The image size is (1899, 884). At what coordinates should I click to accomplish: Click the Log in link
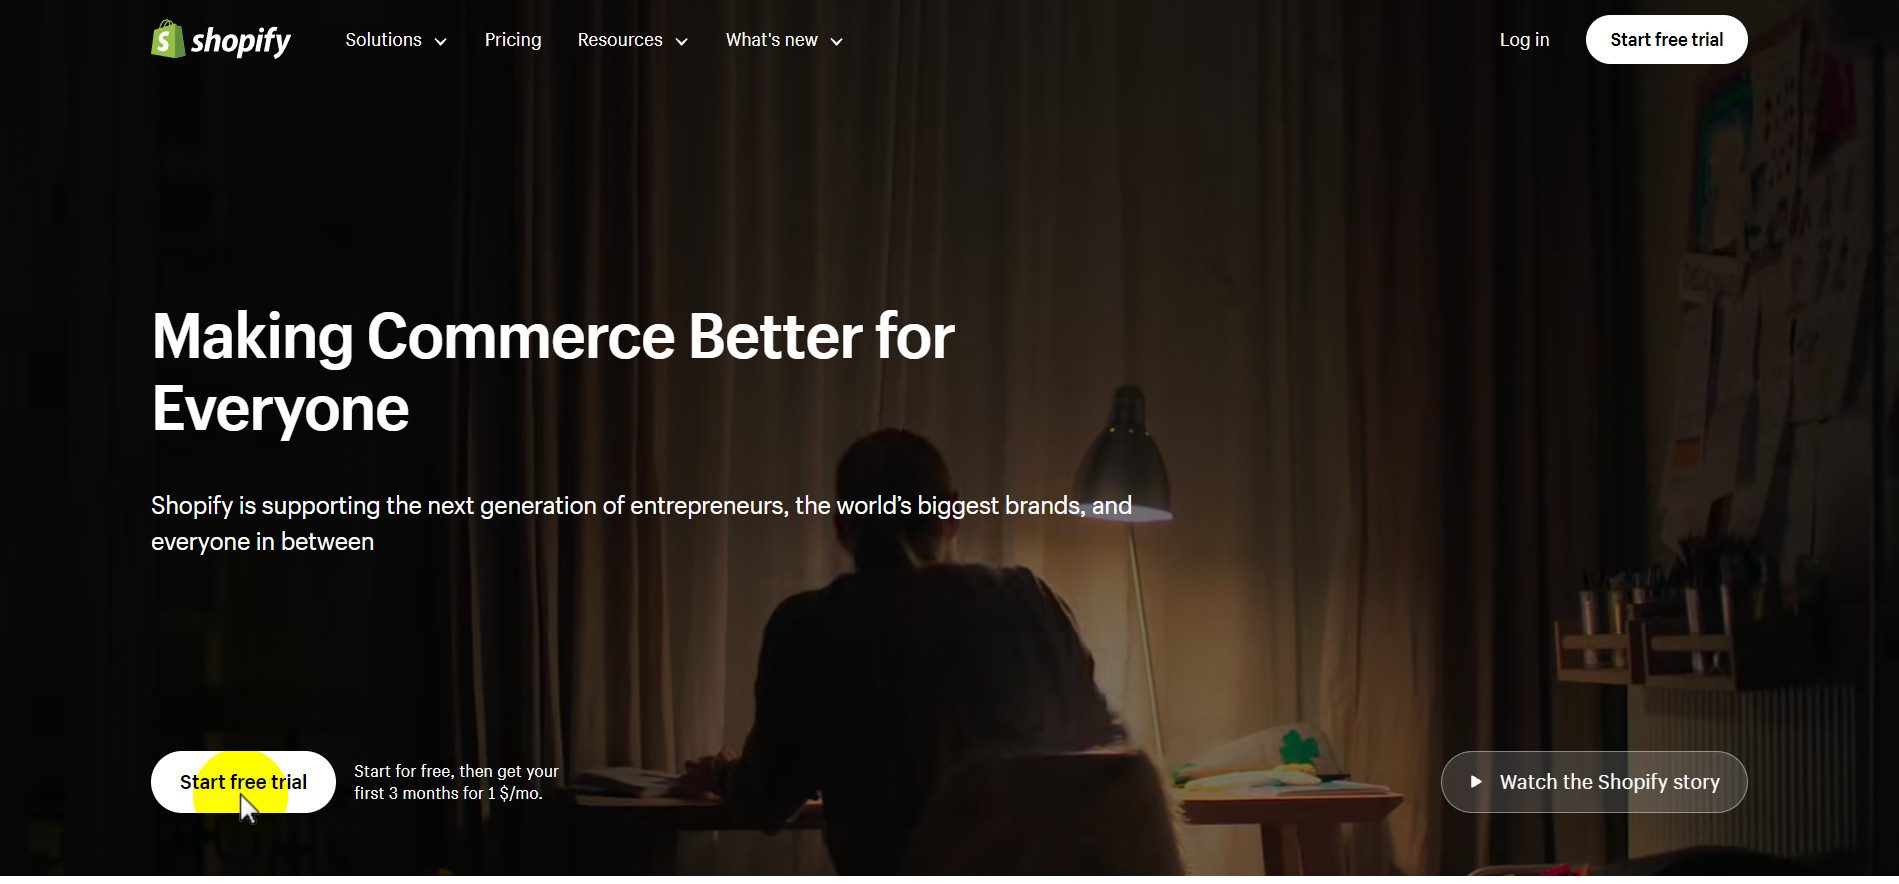[x=1524, y=40]
